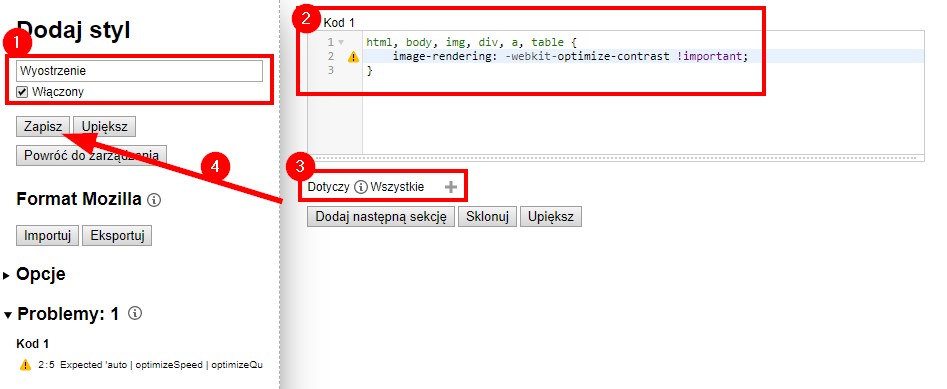Click the info icon next to Dotyczy

point(361,187)
